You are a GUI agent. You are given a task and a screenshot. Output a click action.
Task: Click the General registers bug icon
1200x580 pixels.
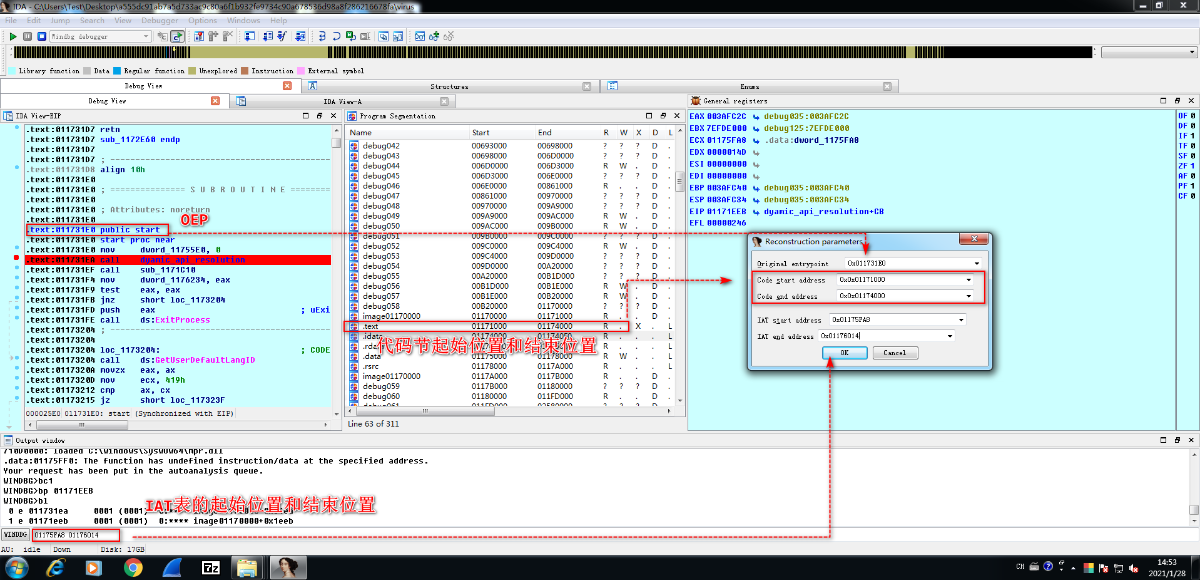tap(695, 101)
